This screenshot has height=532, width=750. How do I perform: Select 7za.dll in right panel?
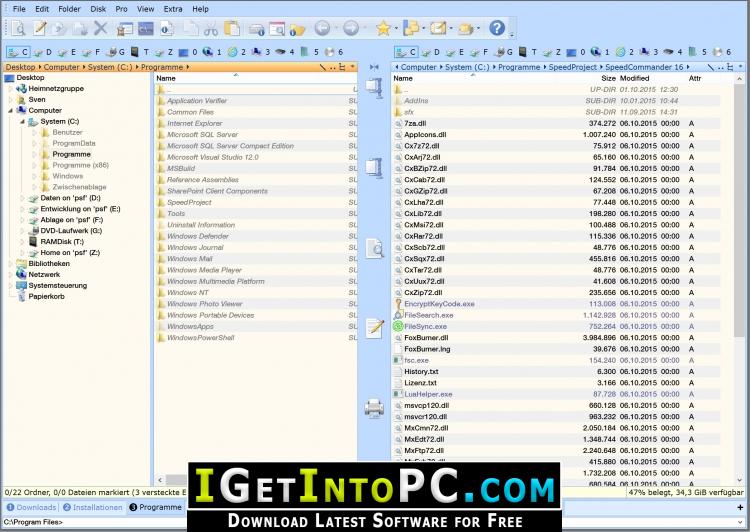coord(415,123)
